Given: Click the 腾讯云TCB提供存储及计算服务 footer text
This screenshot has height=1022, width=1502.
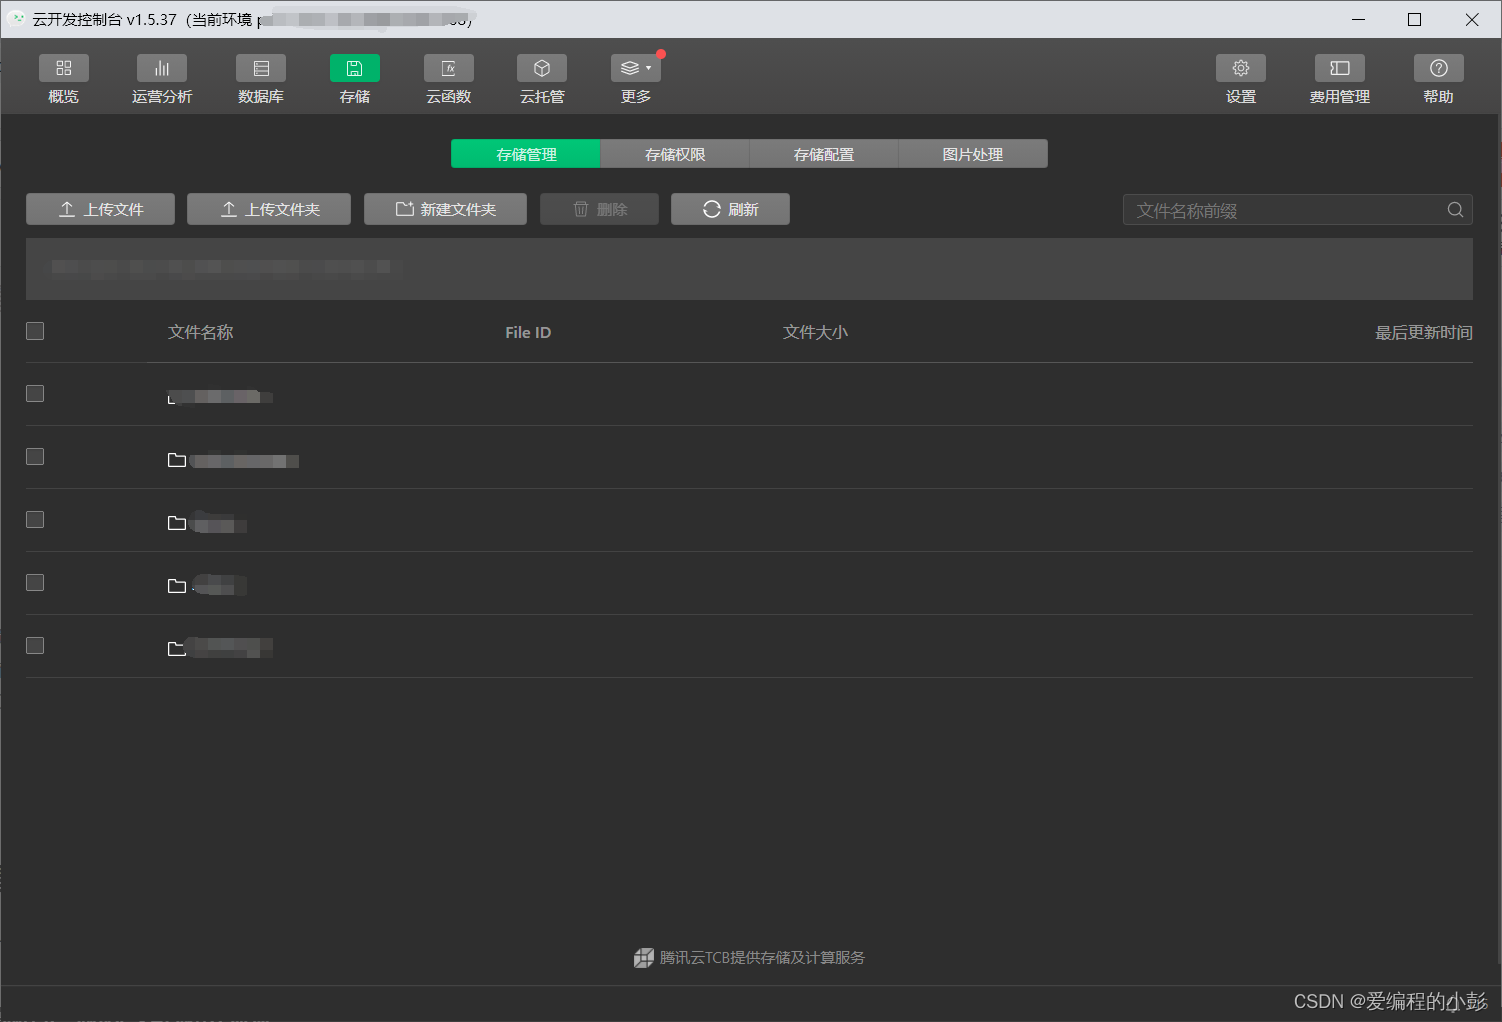Looking at the screenshot, I should click(x=762, y=958).
